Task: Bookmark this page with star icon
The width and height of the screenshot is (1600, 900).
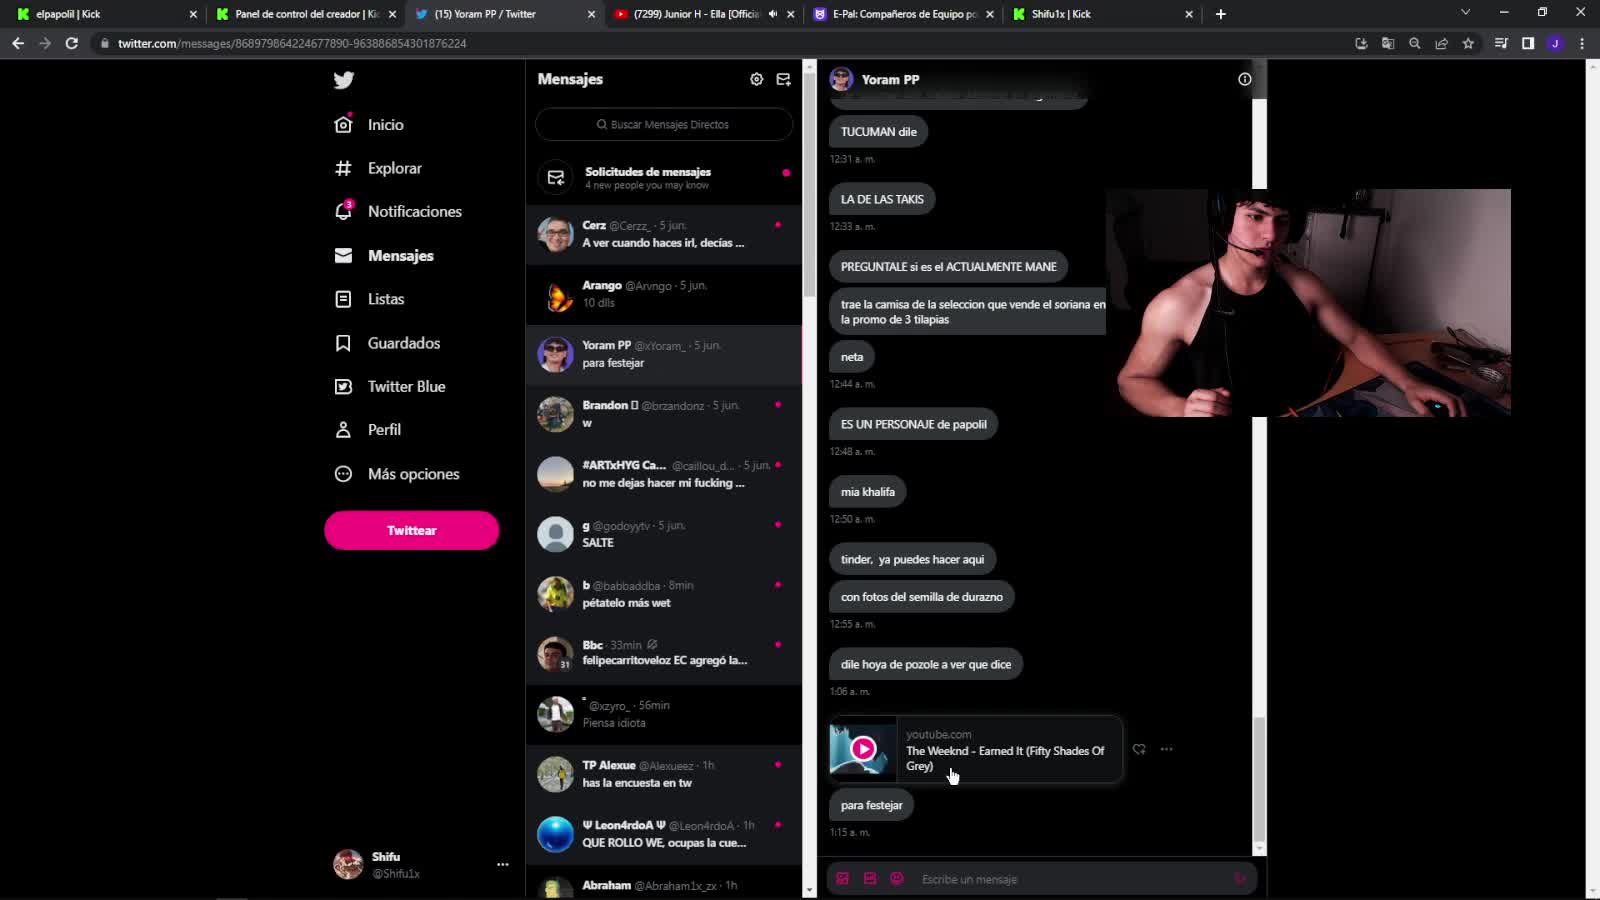Action: 1468,43
